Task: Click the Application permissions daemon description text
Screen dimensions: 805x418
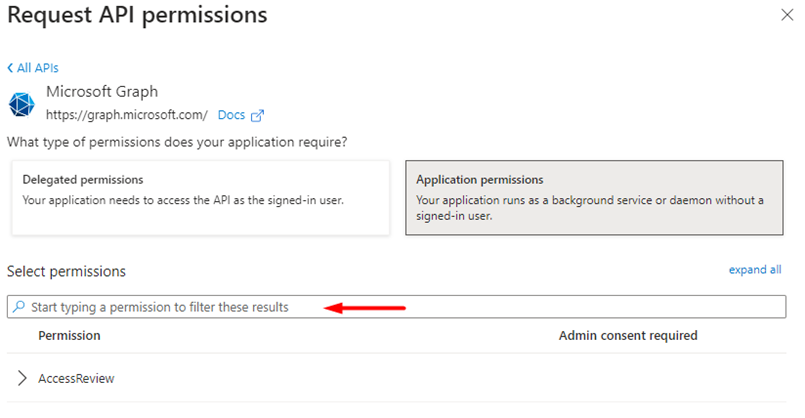Action: tap(589, 208)
